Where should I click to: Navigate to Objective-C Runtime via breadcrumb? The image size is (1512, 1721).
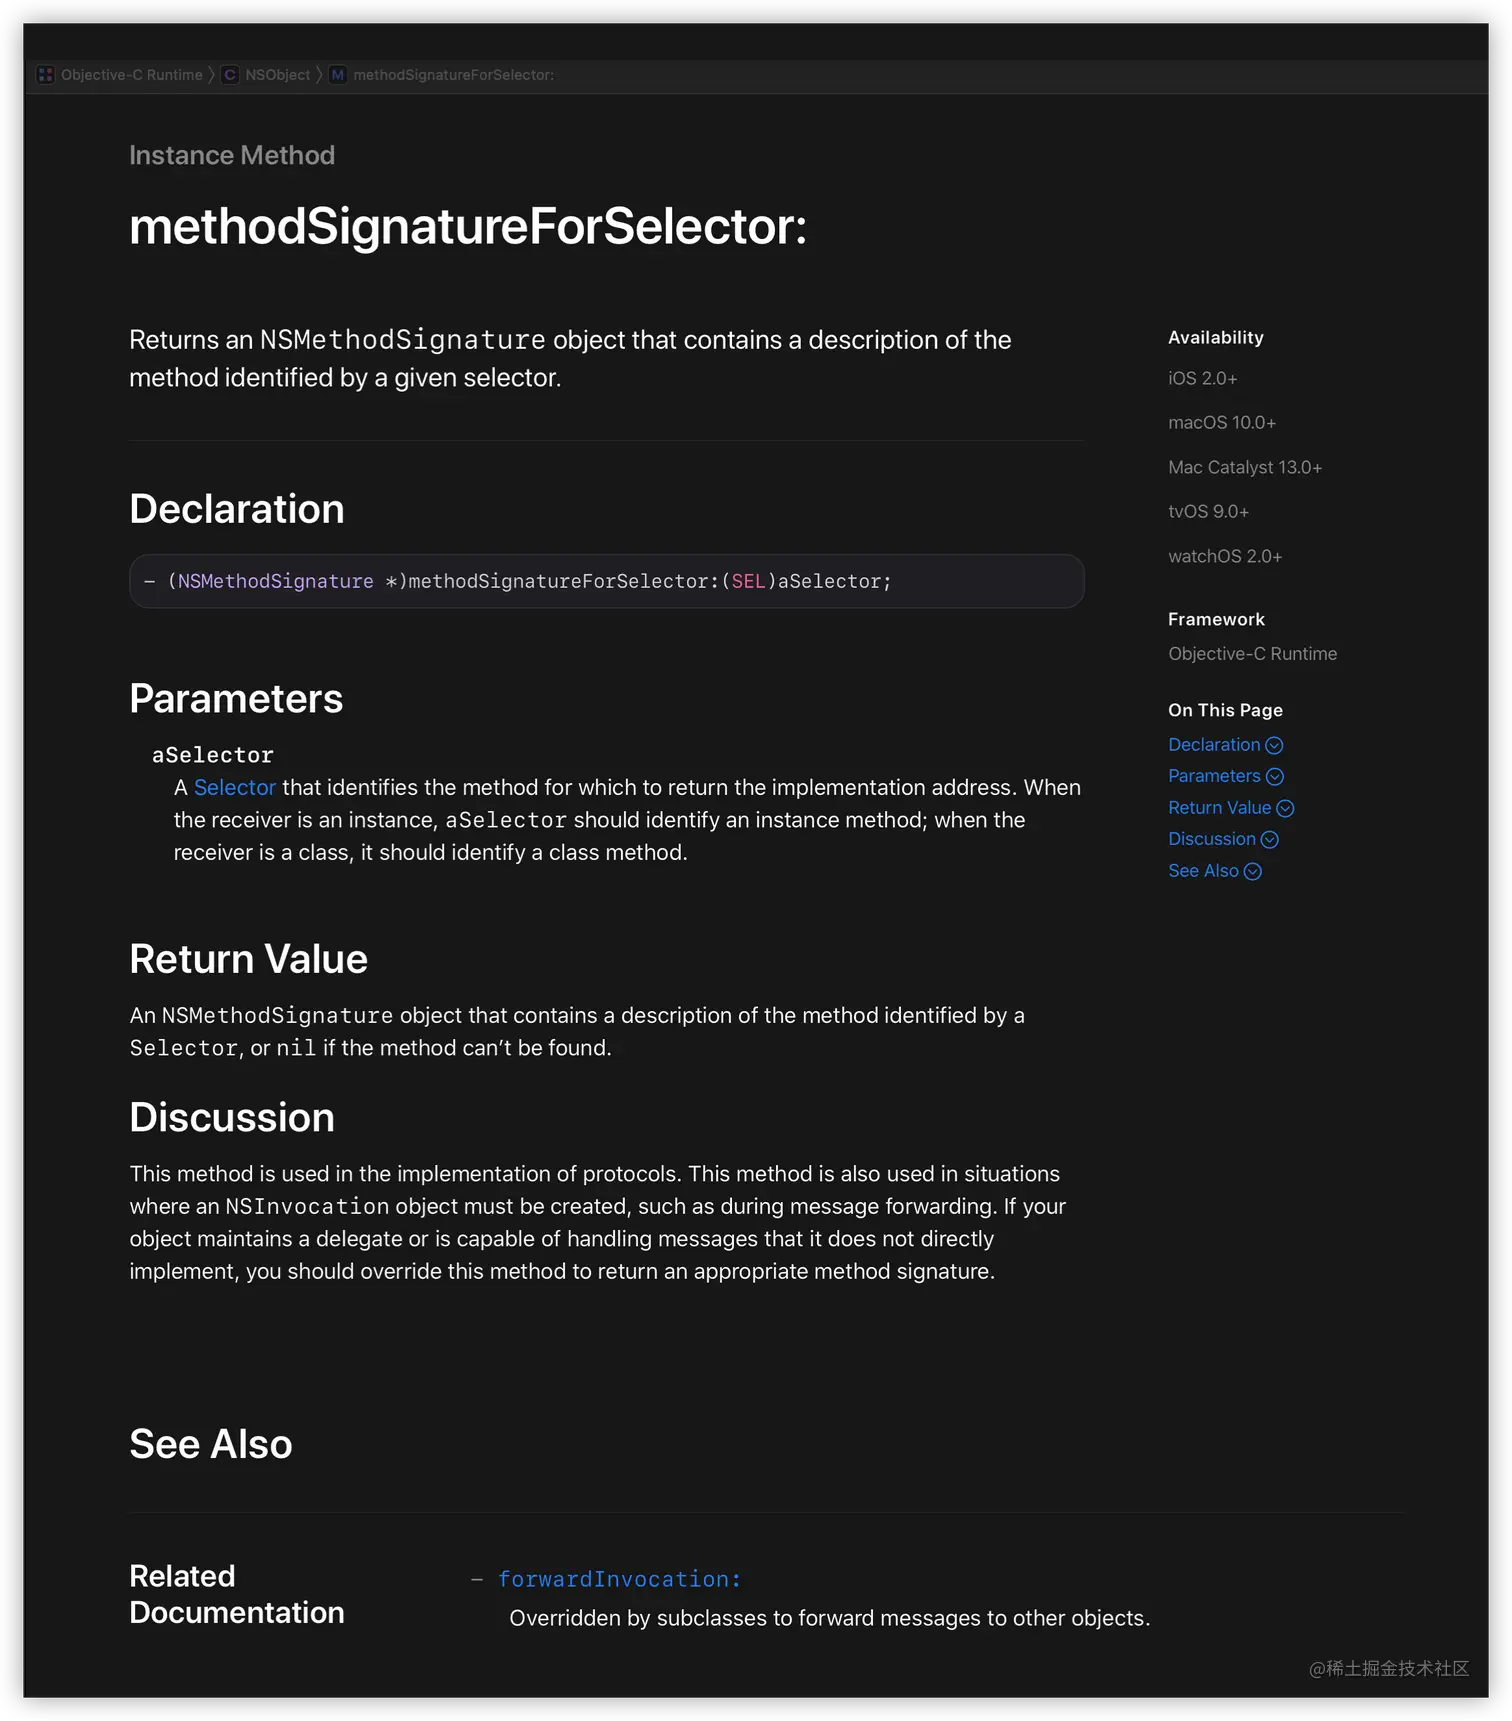click(x=131, y=74)
